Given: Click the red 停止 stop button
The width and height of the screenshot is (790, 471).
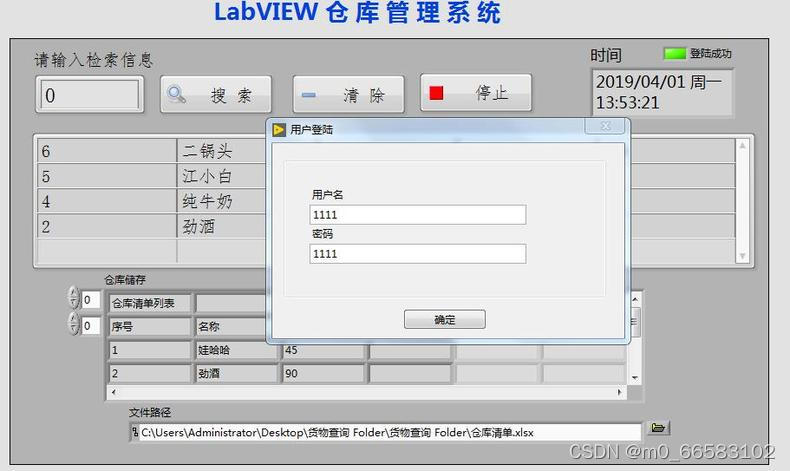Looking at the screenshot, I should (476, 93).
